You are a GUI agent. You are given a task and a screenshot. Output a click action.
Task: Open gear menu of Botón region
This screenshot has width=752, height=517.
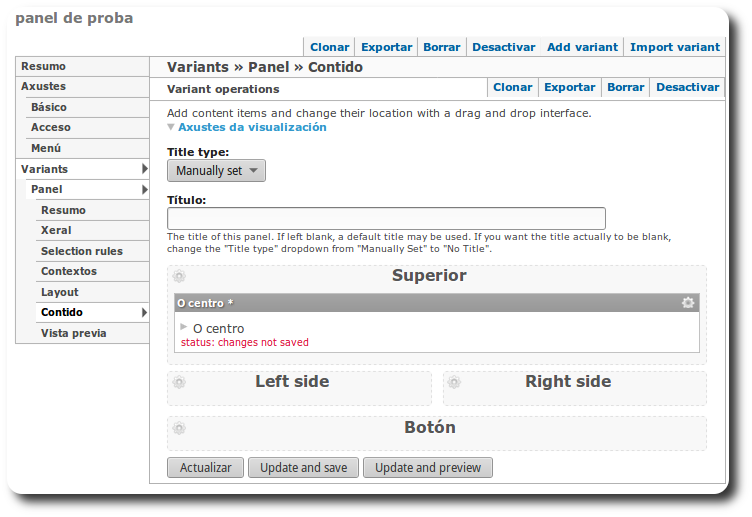click(x=179, y=428)
